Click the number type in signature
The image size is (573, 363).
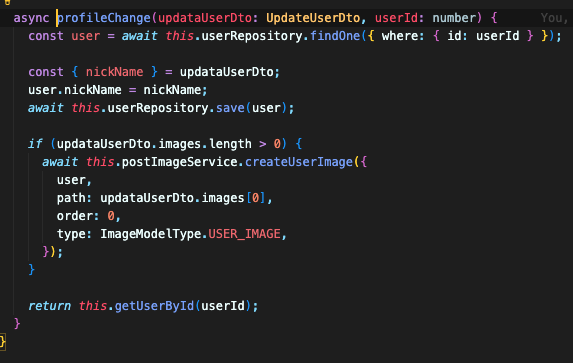tap(454, 18)
